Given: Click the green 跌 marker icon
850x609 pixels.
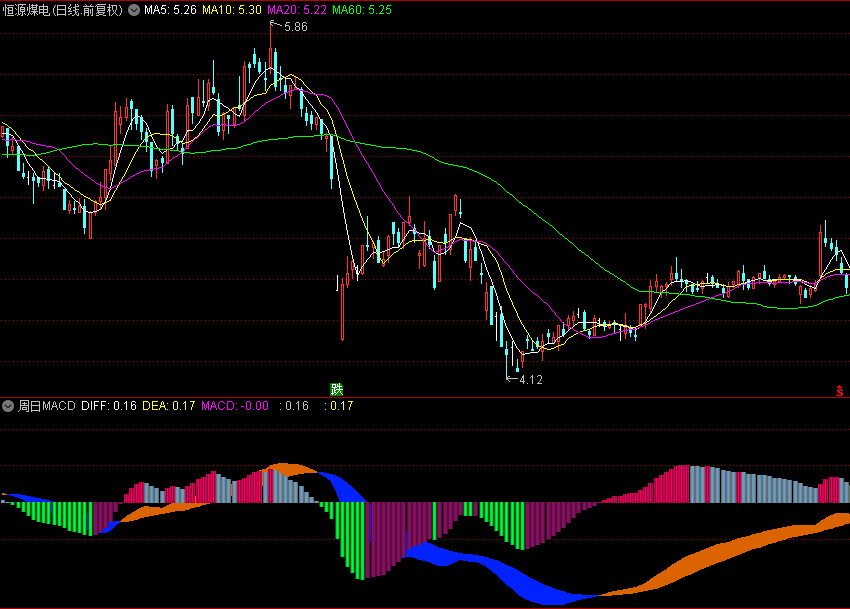Looking at the screenshot, I should click(337, 389).
